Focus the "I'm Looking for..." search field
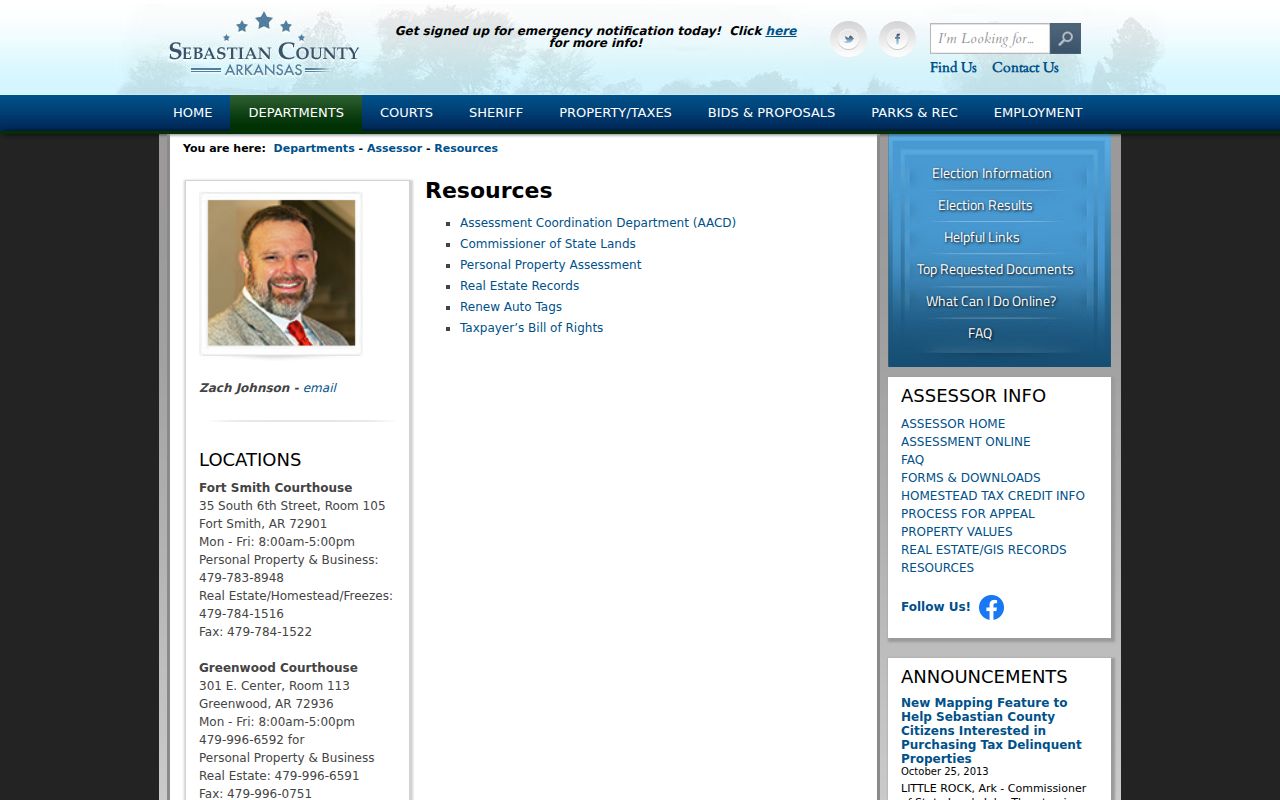 (x=990, y=39)
